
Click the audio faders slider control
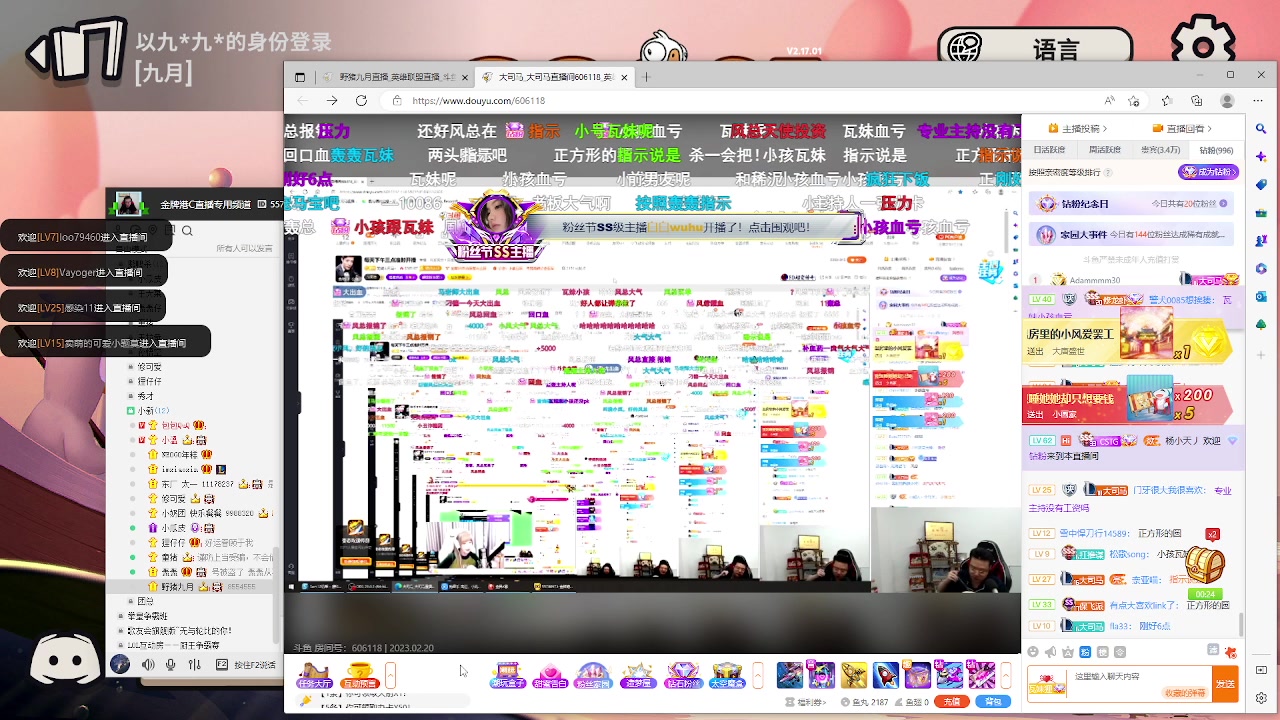coord(194,664)
